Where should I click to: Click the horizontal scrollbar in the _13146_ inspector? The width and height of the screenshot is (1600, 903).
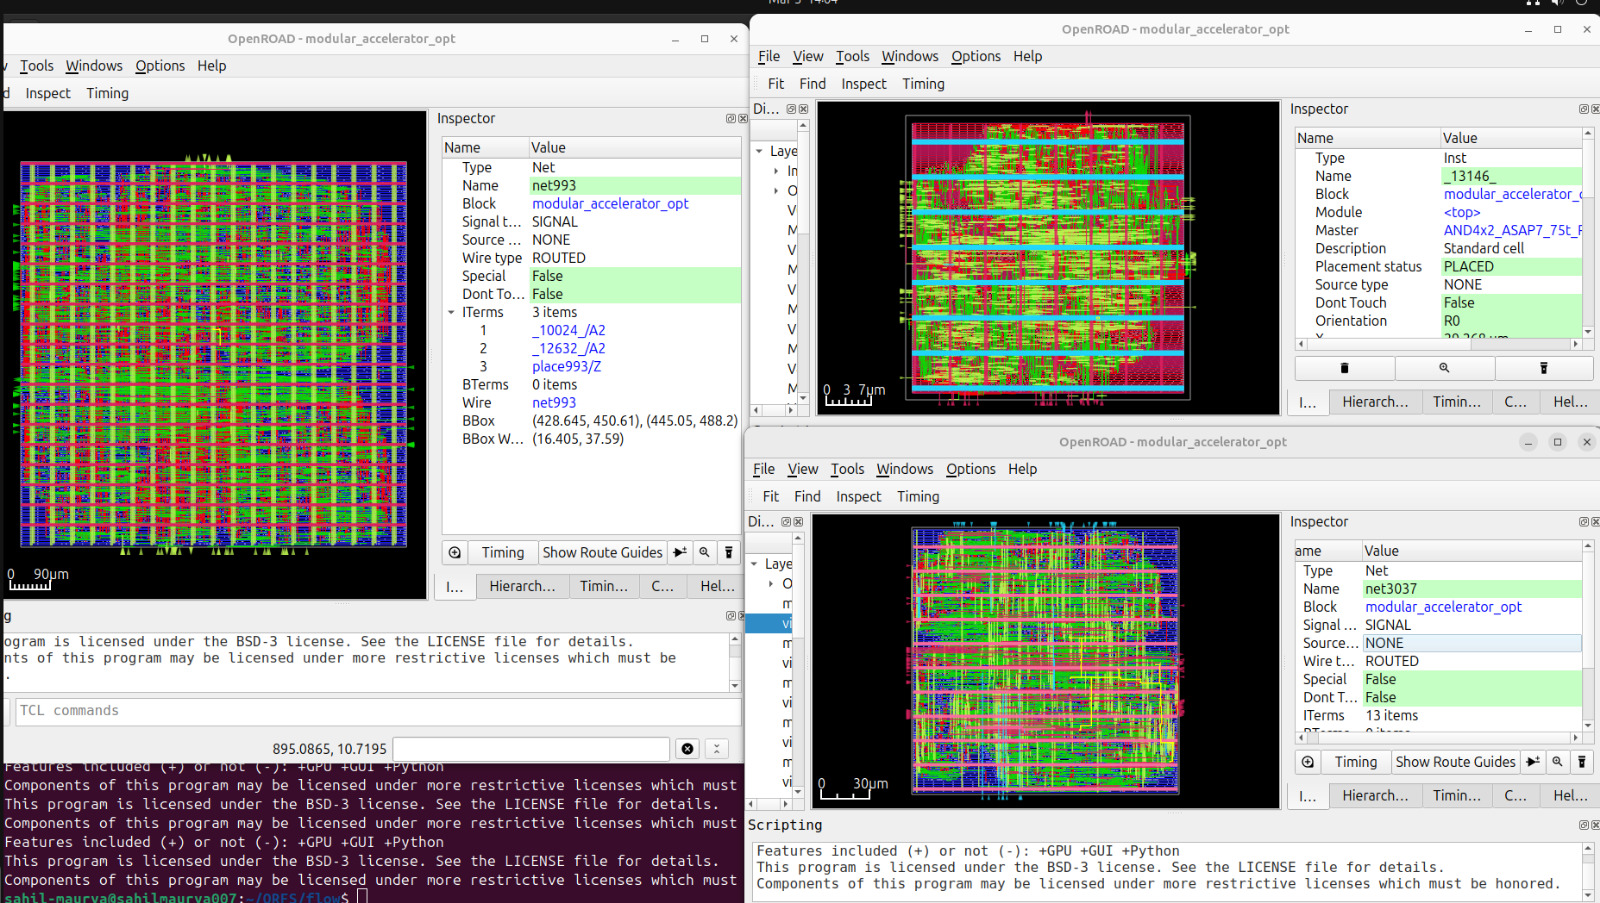tap(1438, 344)
